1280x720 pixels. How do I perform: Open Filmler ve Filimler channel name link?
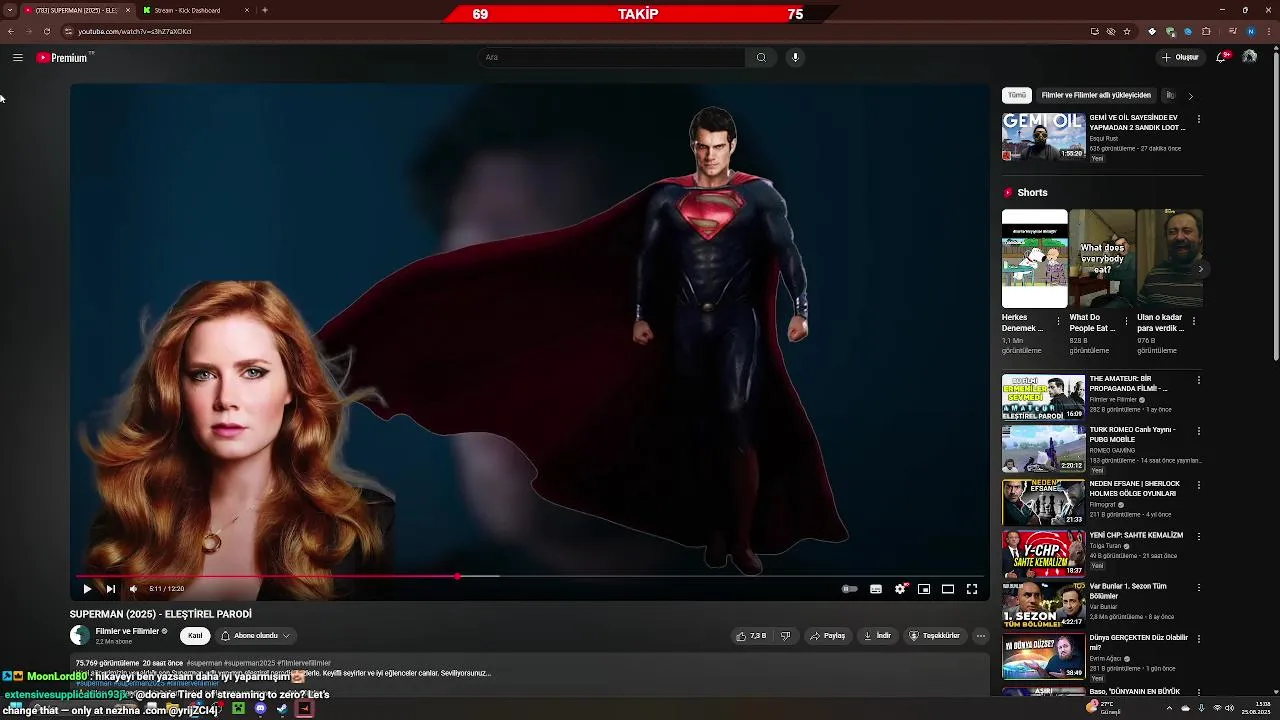point(127,631)
